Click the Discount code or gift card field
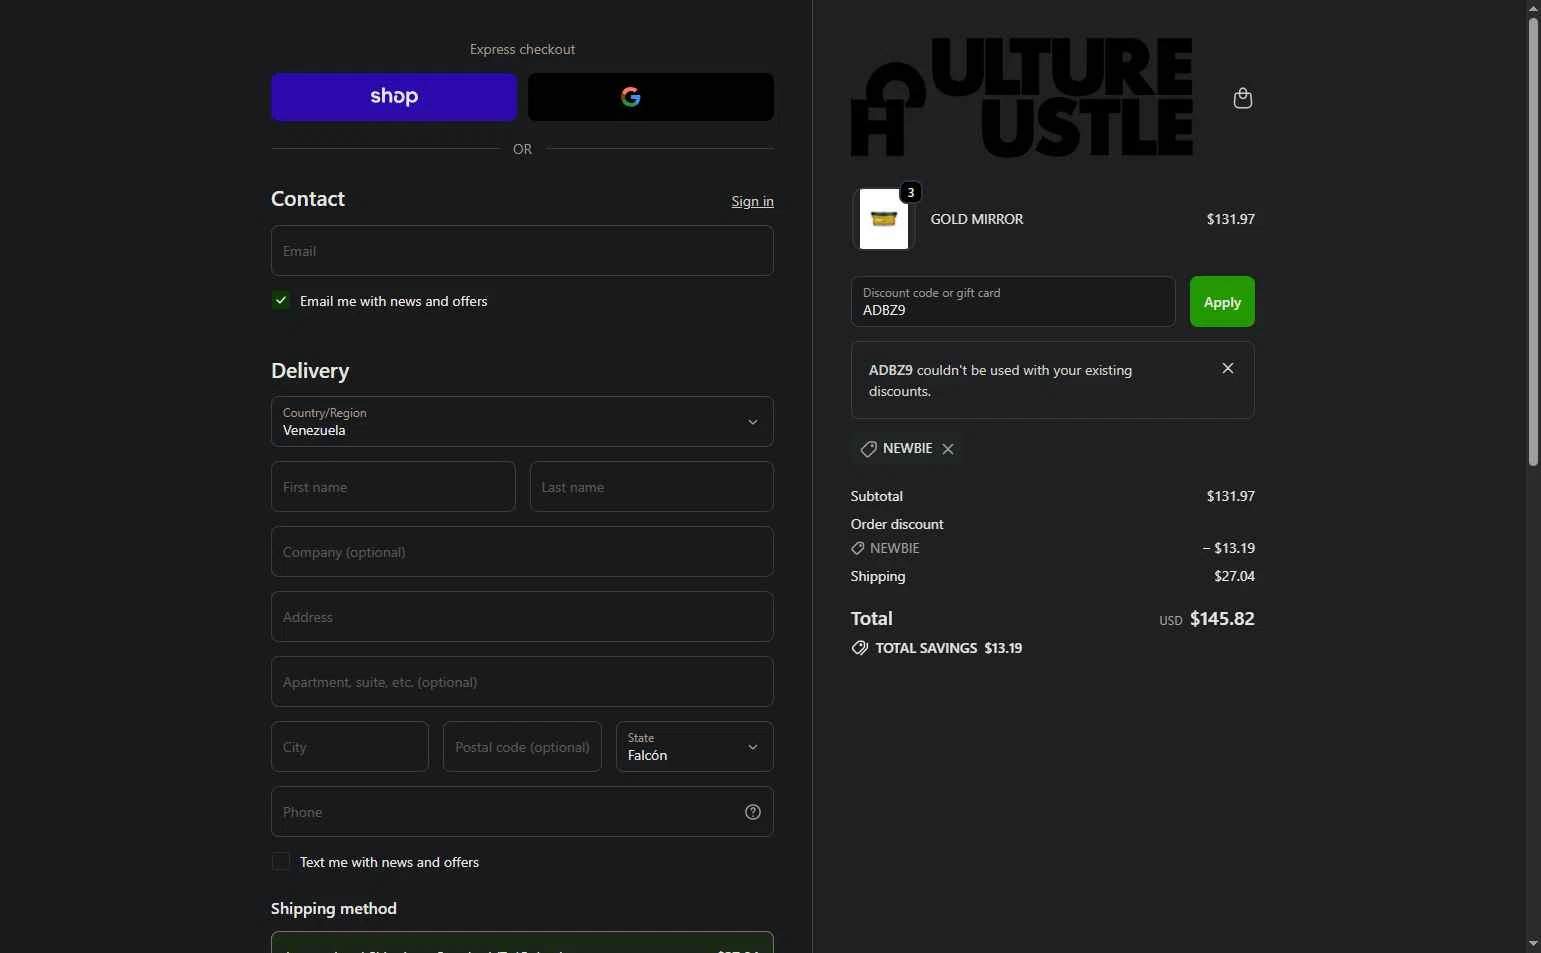 tap(1013, 302)
